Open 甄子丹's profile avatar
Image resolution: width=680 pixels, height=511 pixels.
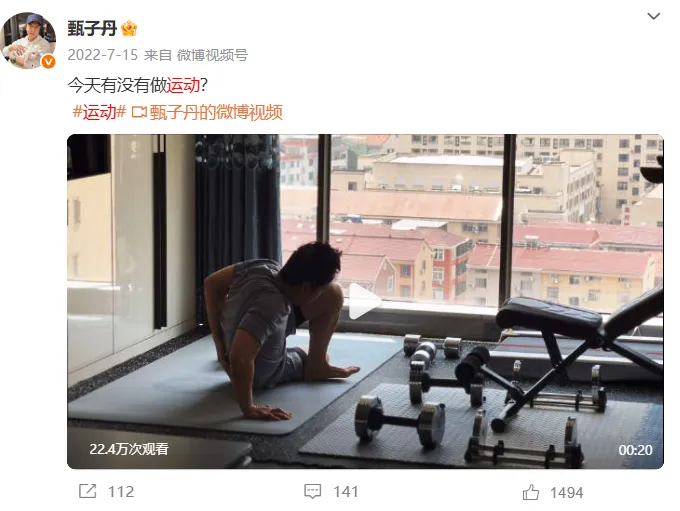(29, 40)
